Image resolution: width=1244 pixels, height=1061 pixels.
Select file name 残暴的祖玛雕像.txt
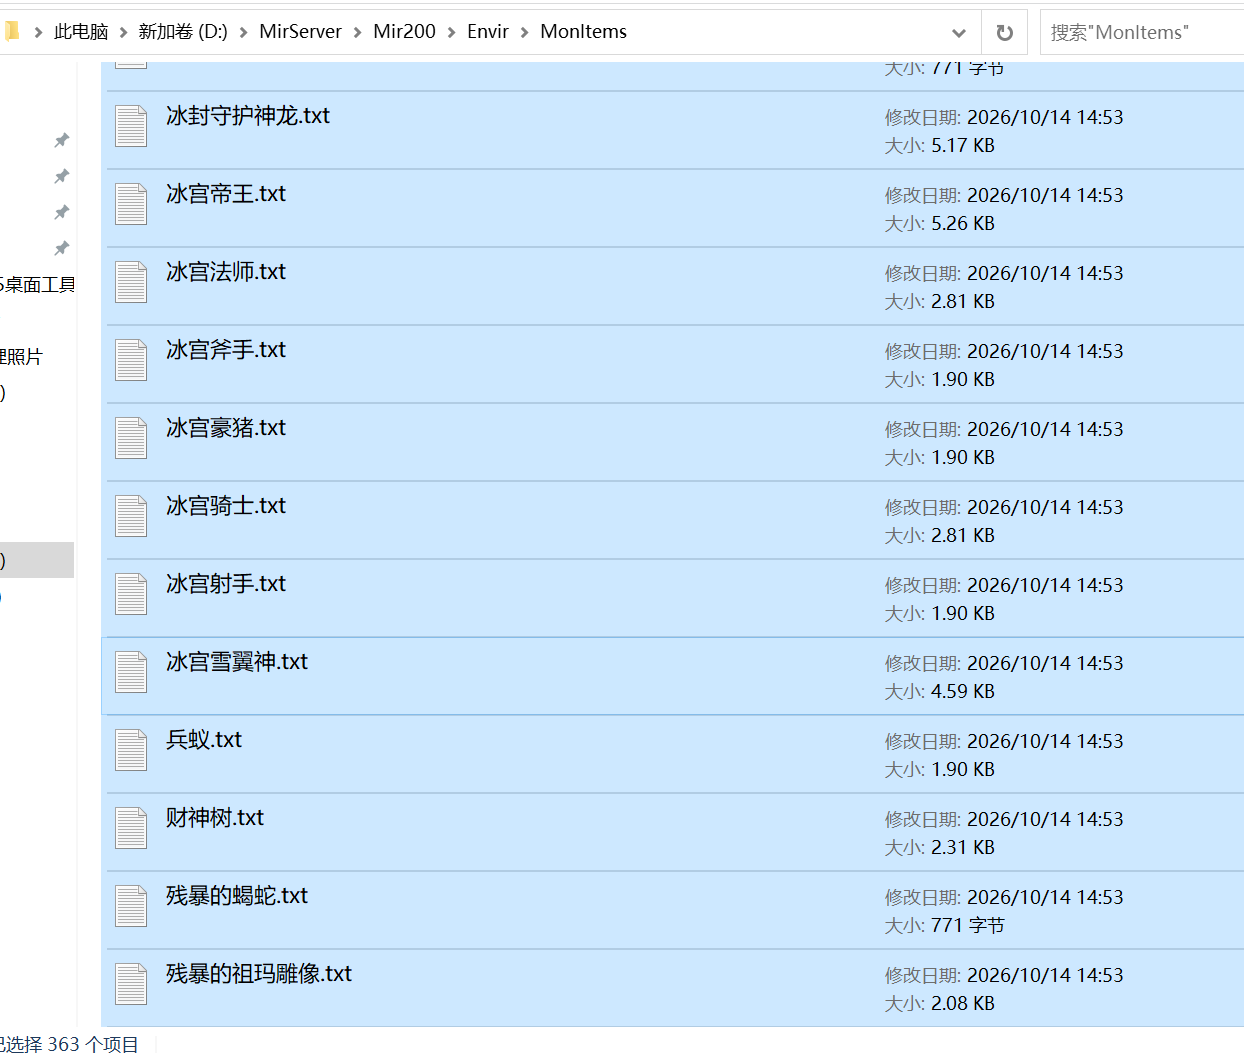point(259,974)
